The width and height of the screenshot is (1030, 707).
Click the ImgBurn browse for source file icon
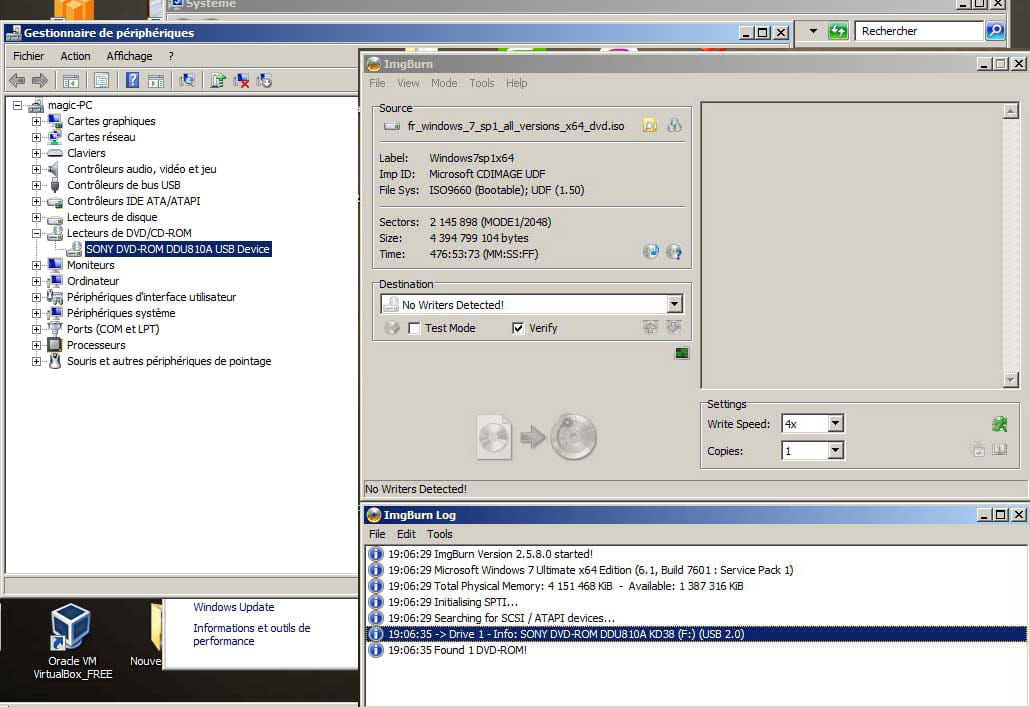point(650,125)
